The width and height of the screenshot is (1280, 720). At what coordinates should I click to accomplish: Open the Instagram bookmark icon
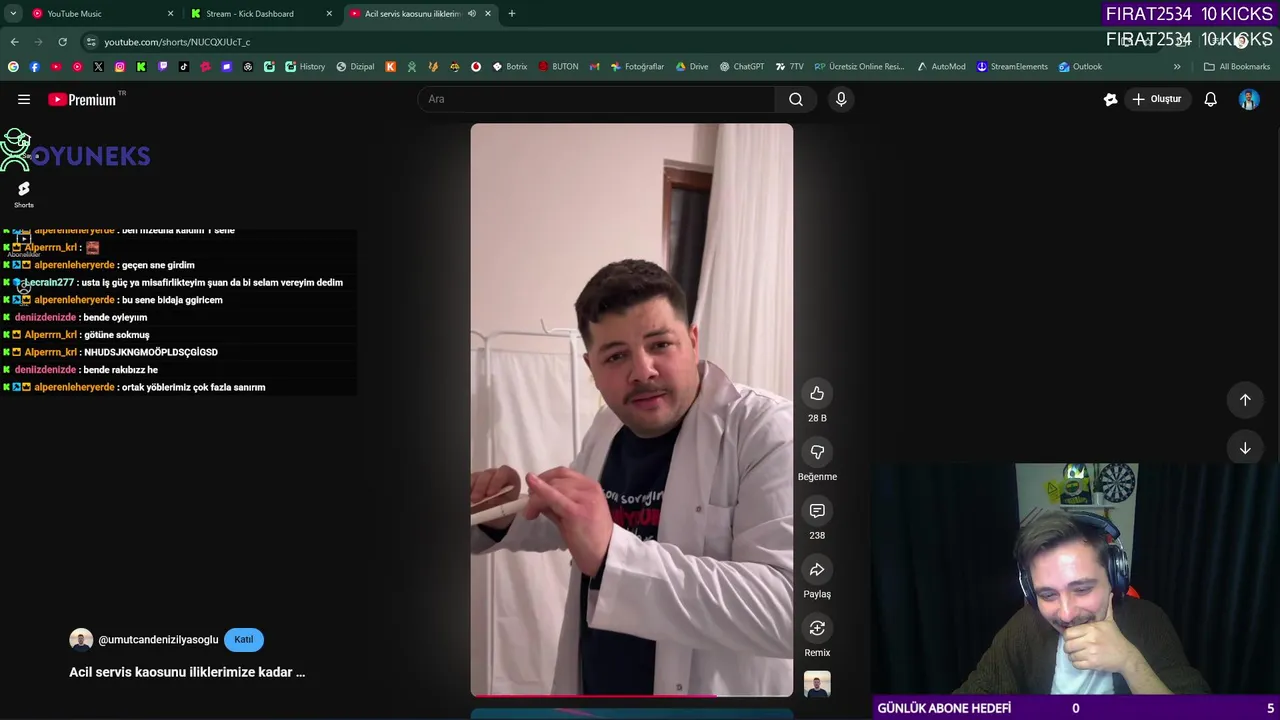[120, 67]
